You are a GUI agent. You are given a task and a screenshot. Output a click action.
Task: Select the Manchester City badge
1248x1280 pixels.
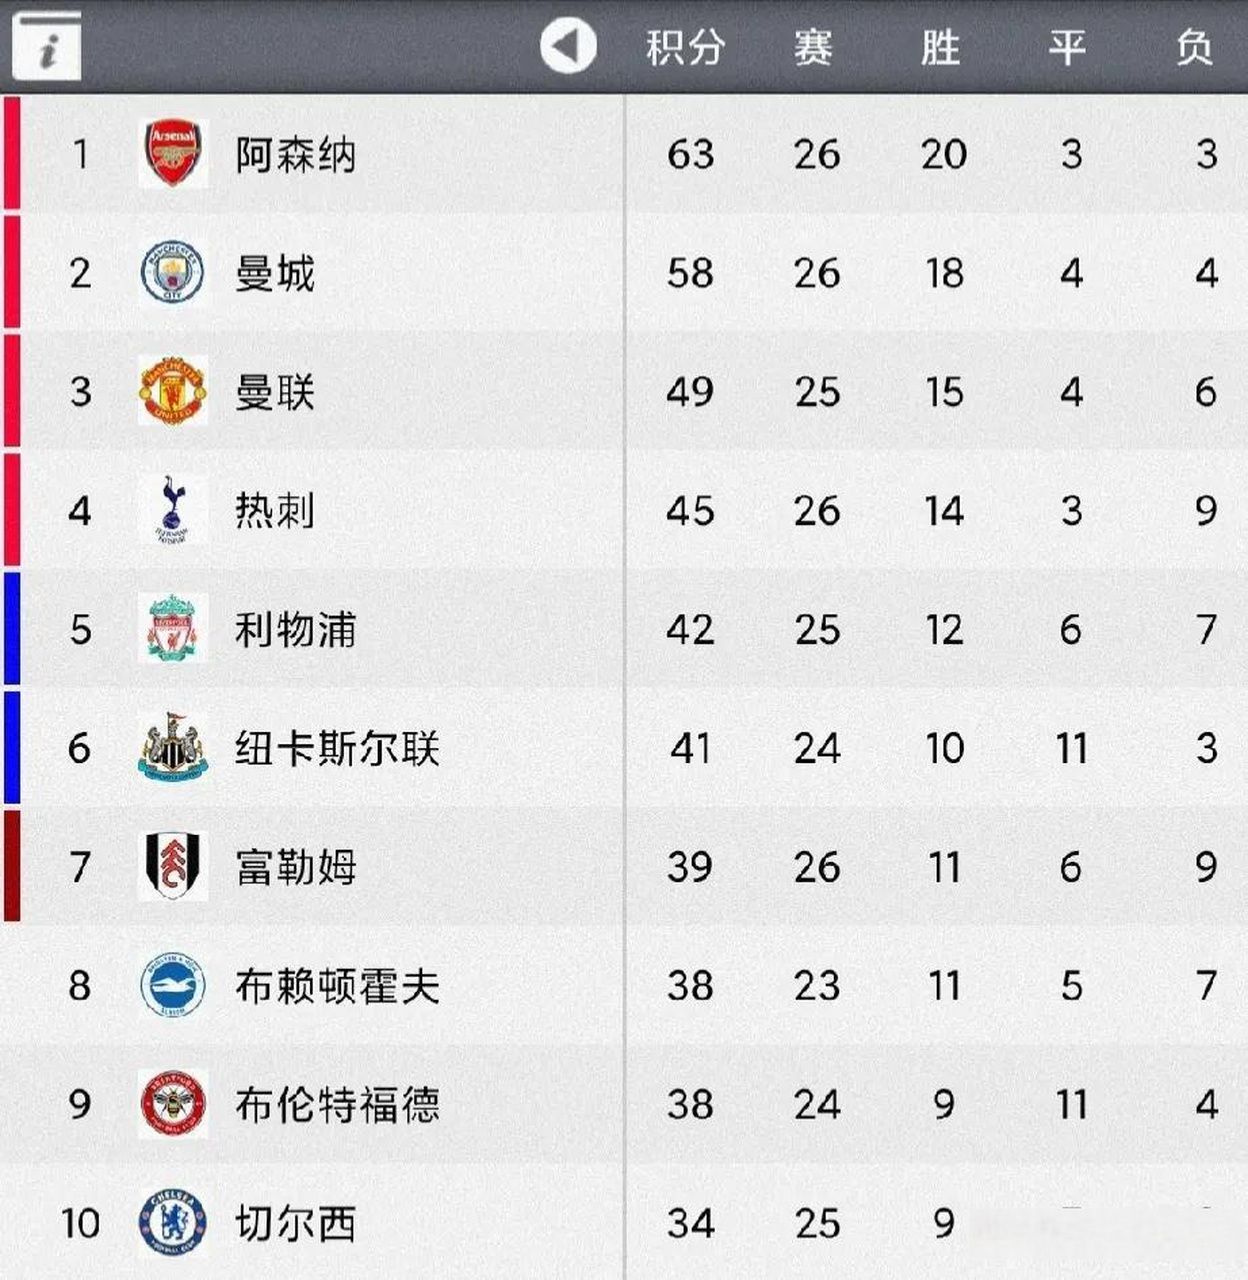point(172,272)
